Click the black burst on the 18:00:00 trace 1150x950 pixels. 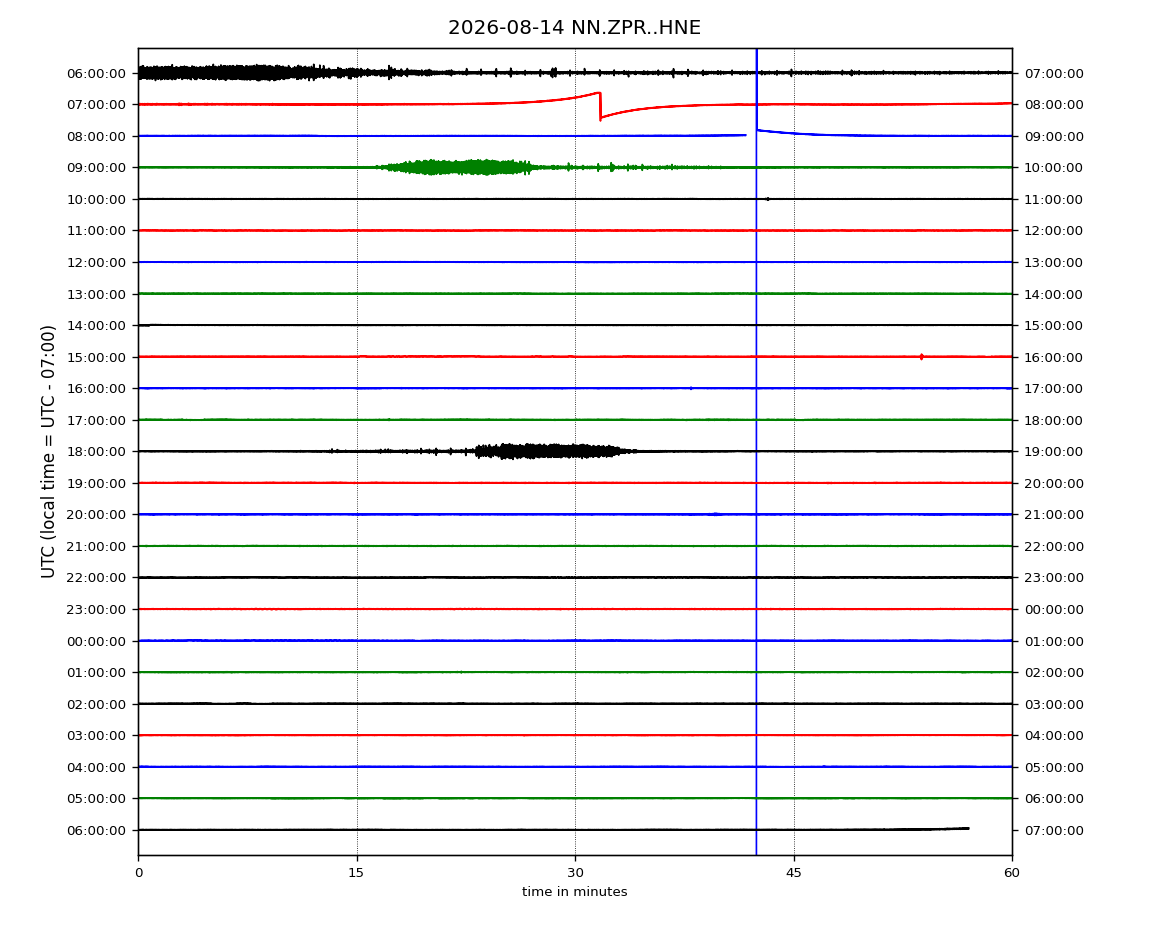[546, 451]
